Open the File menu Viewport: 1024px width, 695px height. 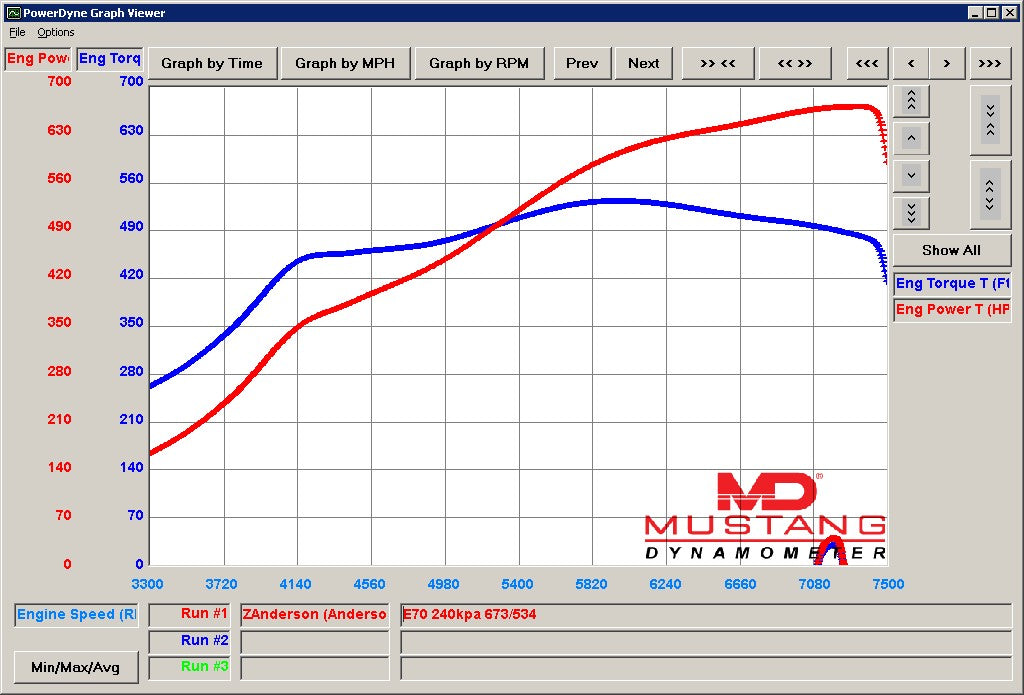(x=17, y=32)
